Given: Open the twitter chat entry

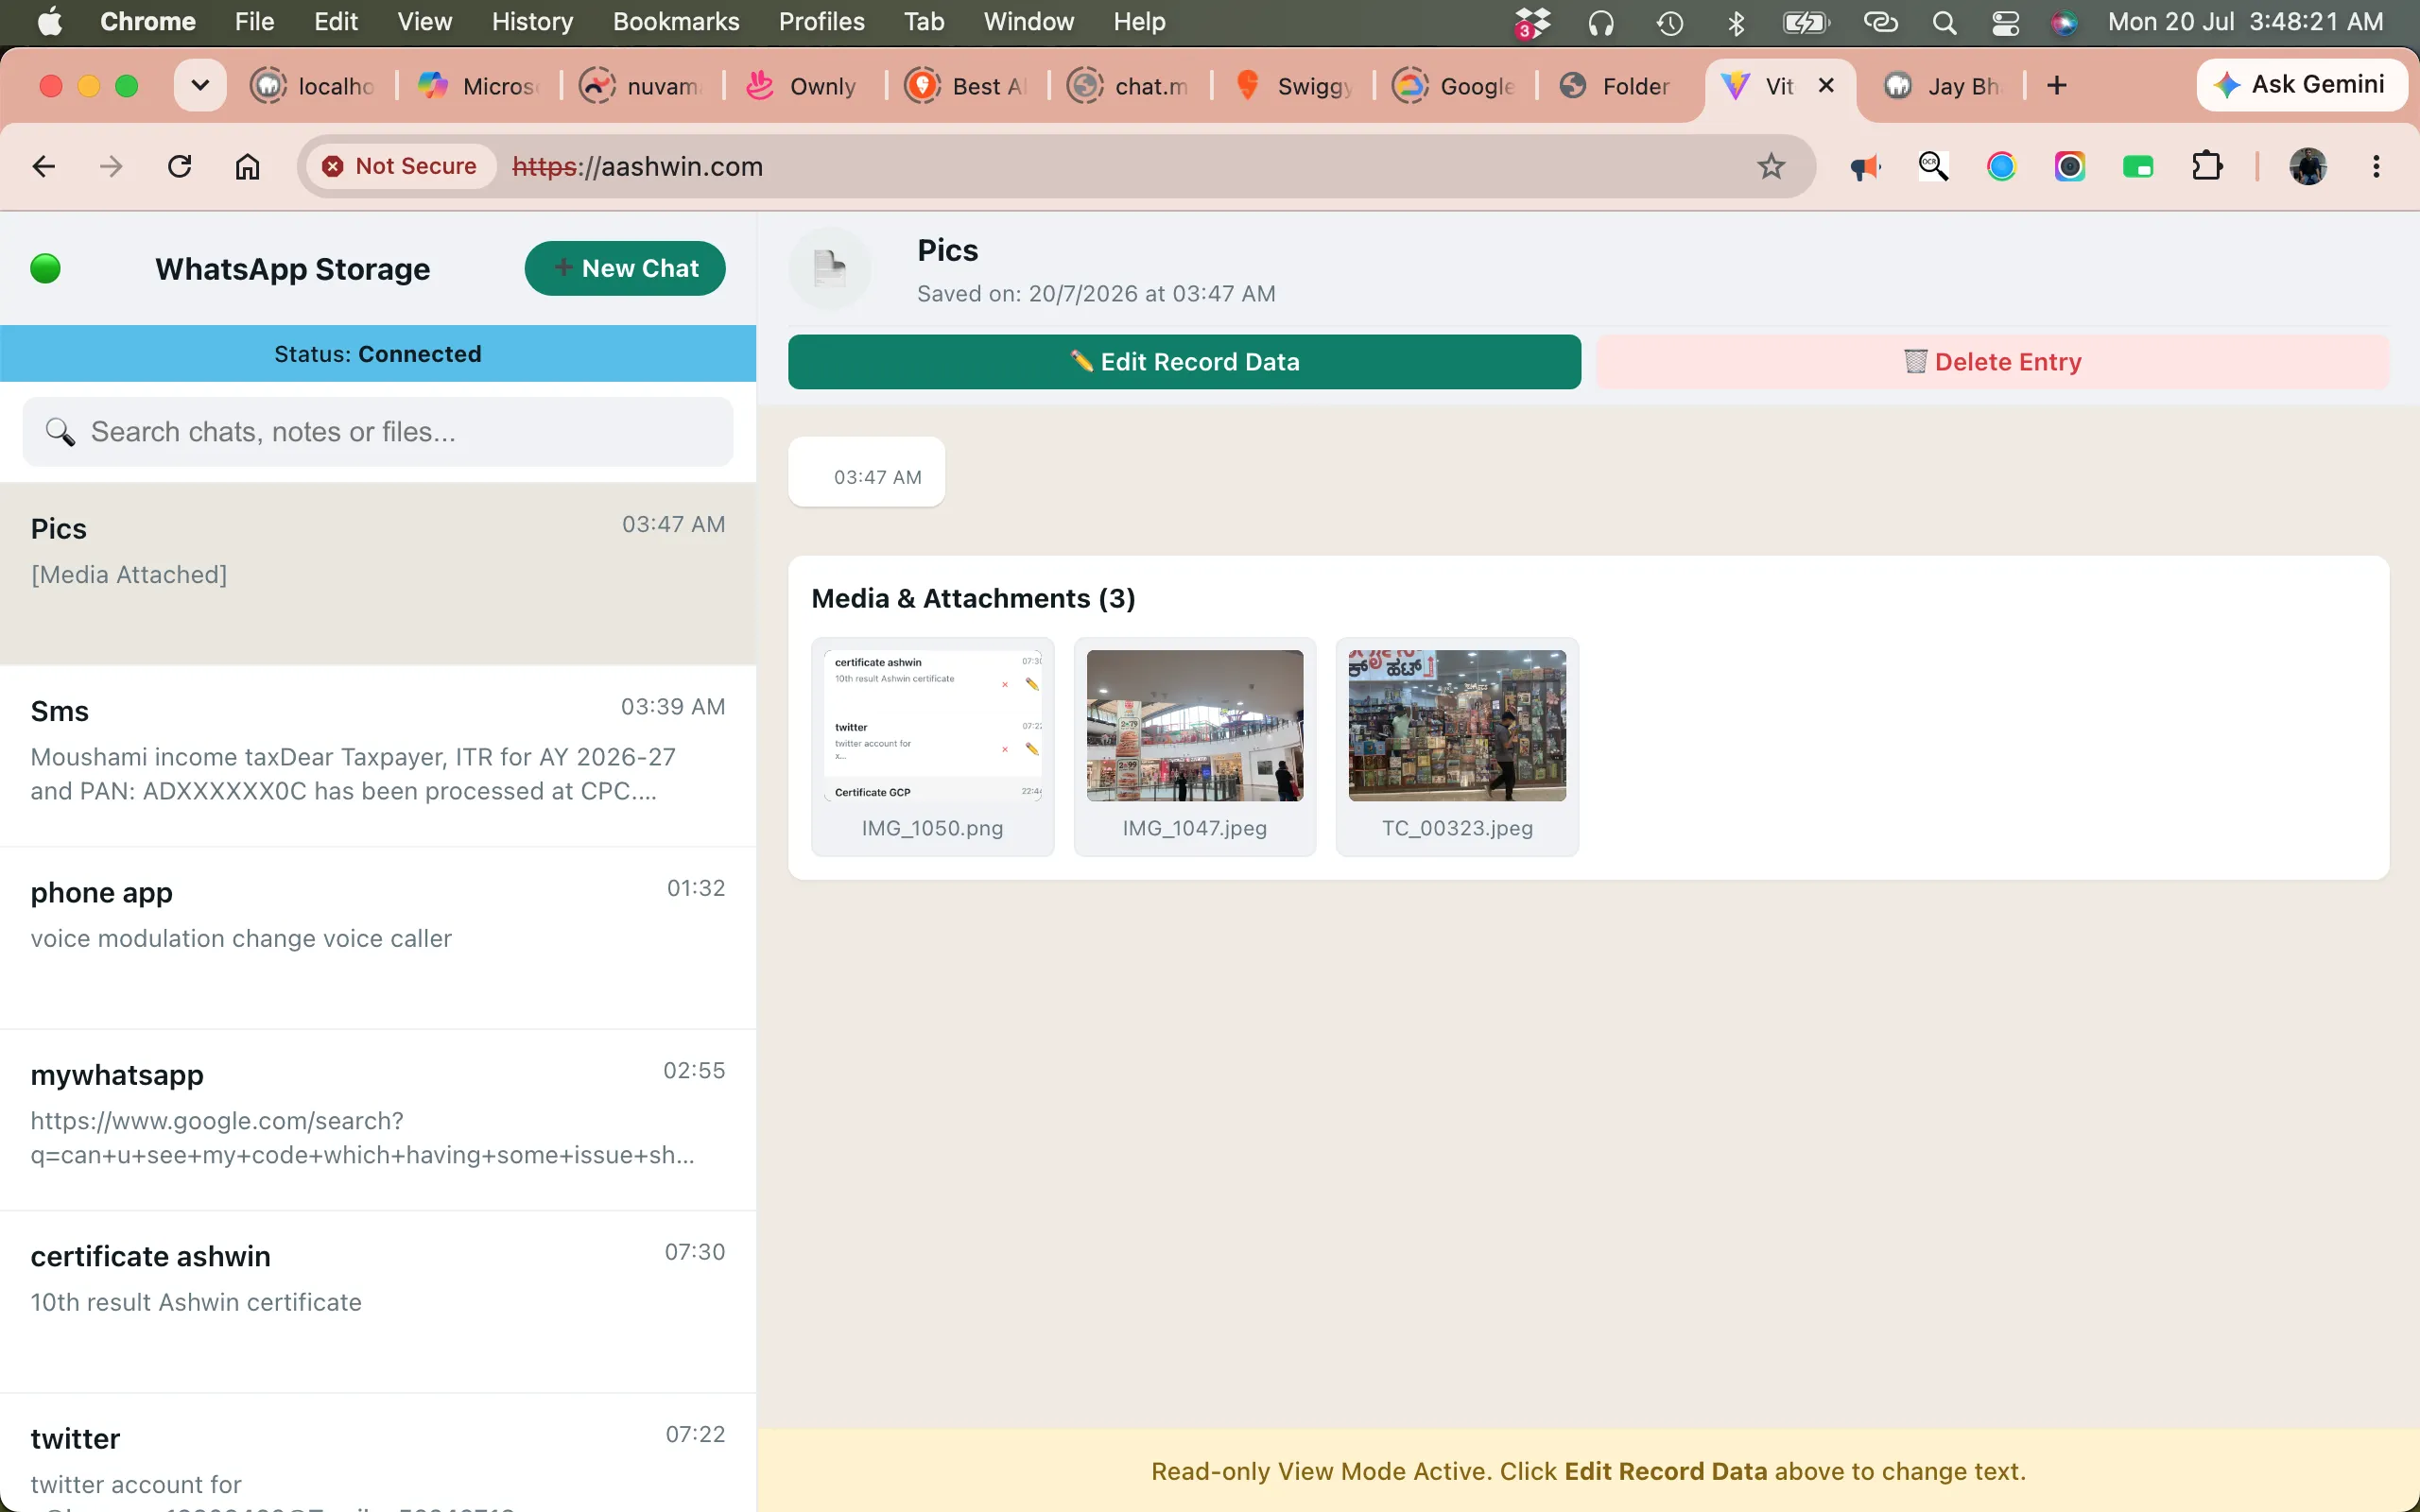Looking at the screenshot, I should pos(378,1453).
